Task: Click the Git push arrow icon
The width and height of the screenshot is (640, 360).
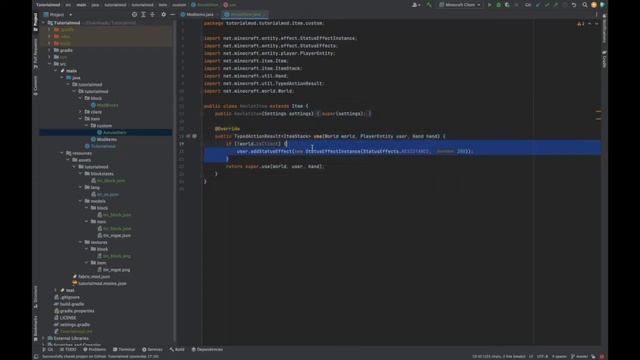Action: (x=556, y=5)
